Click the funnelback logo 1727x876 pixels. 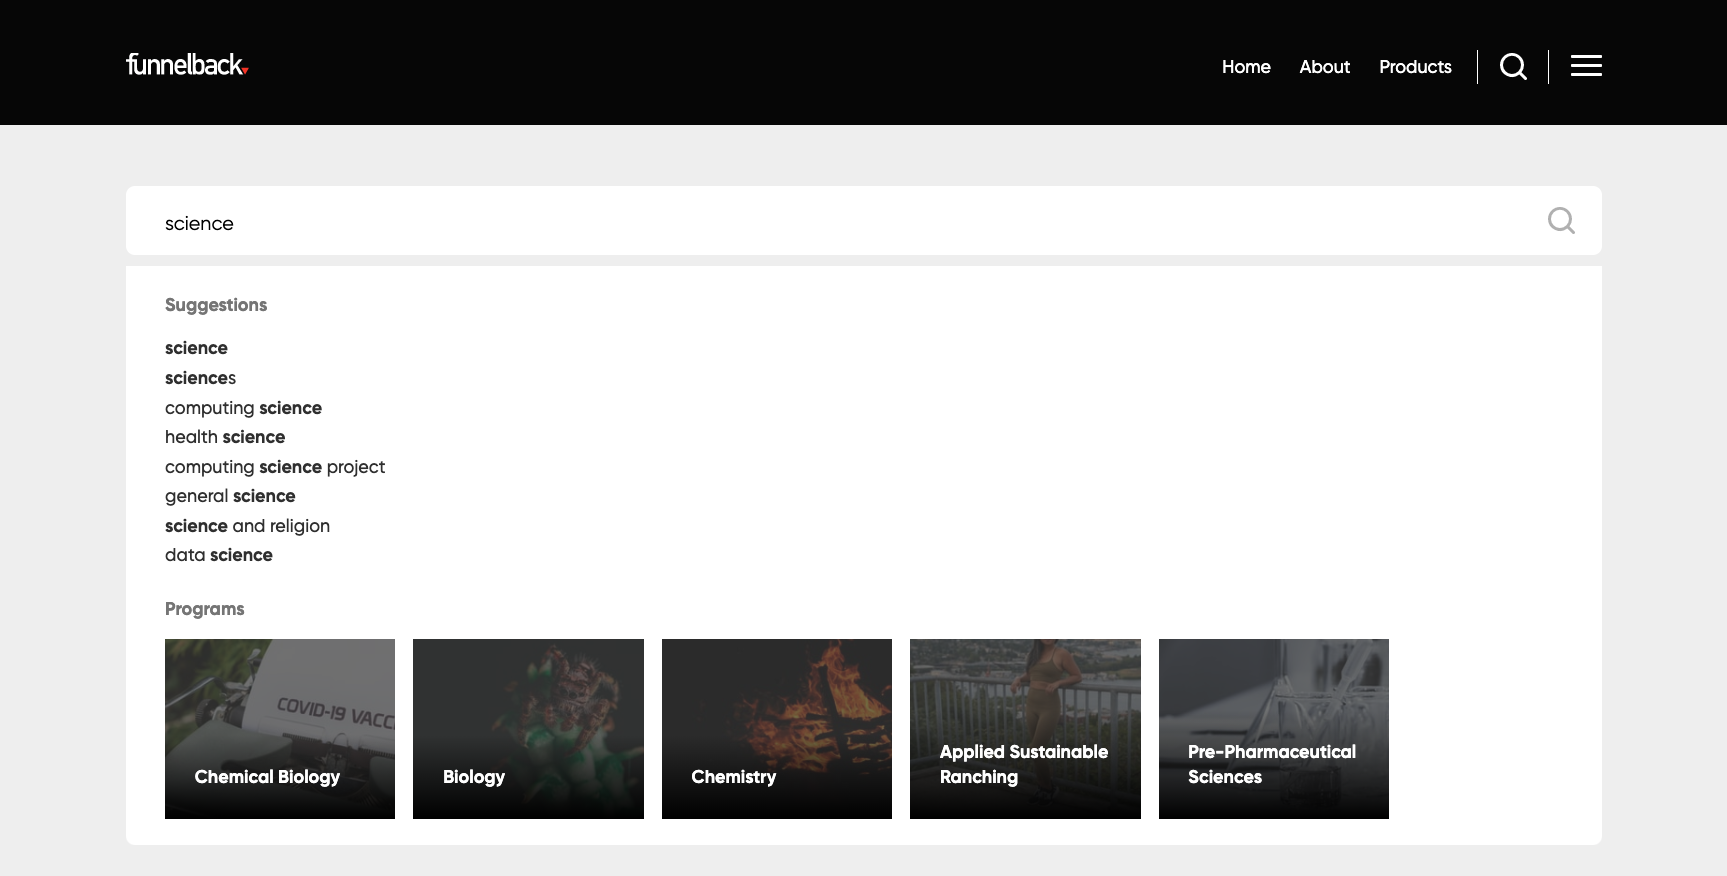pyautogui.click(x=187, y=65)
